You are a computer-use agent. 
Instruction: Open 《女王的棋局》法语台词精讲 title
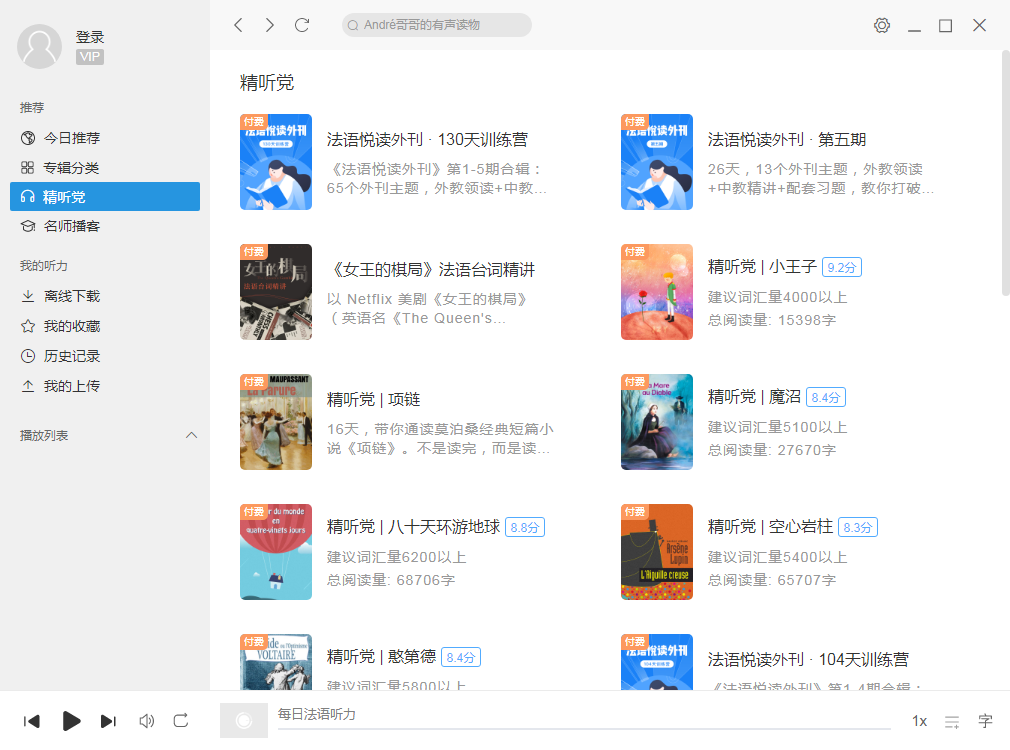click(431, 269)
